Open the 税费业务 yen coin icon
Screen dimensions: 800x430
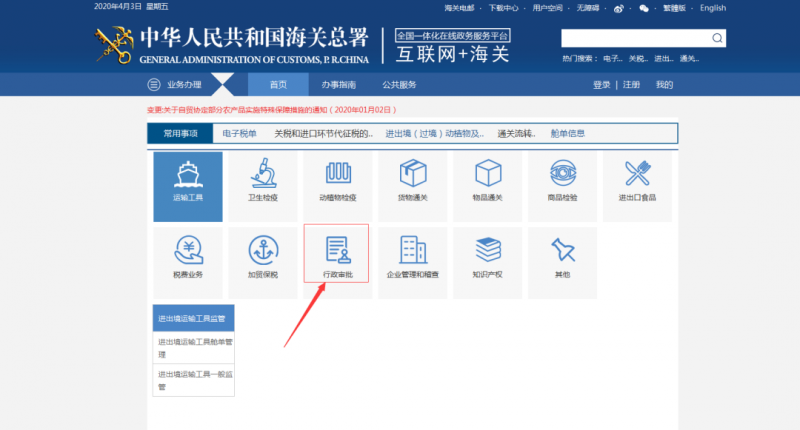[187, 250]
